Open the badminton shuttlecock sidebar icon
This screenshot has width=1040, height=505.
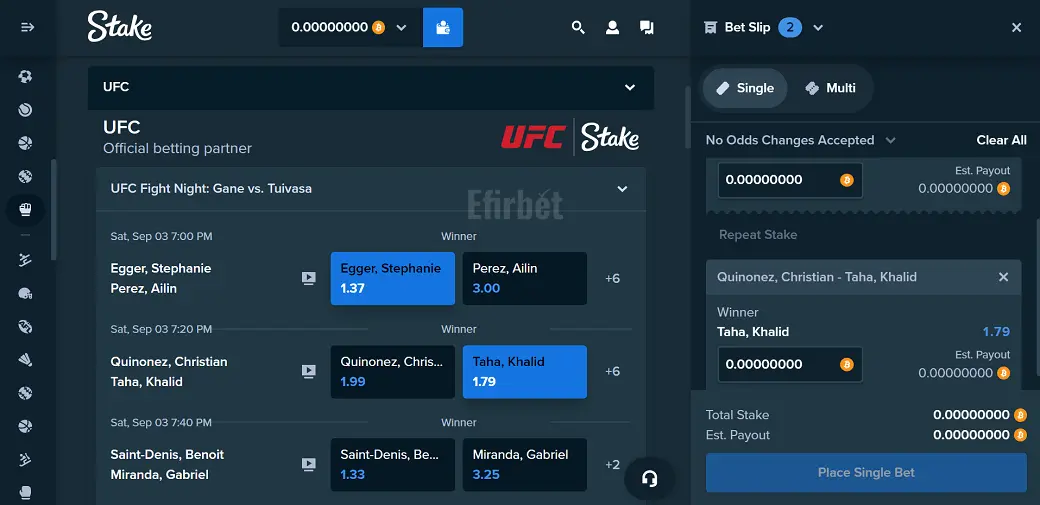[25, 360]
